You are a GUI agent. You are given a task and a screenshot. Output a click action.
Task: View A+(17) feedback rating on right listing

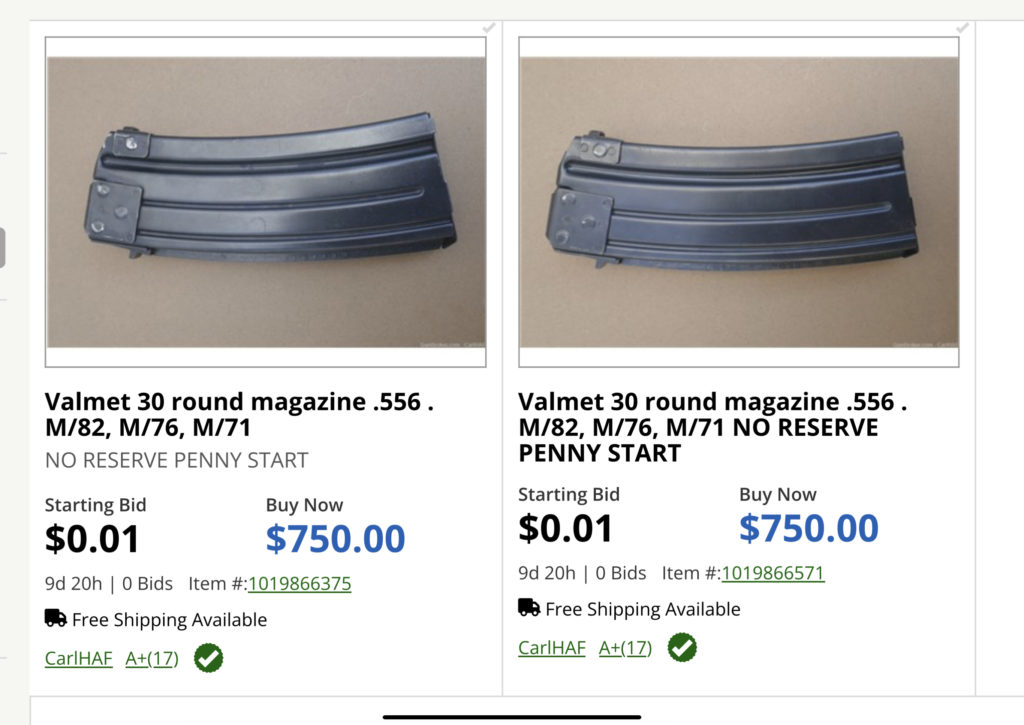pyautogui.click(x=625, y=648)
